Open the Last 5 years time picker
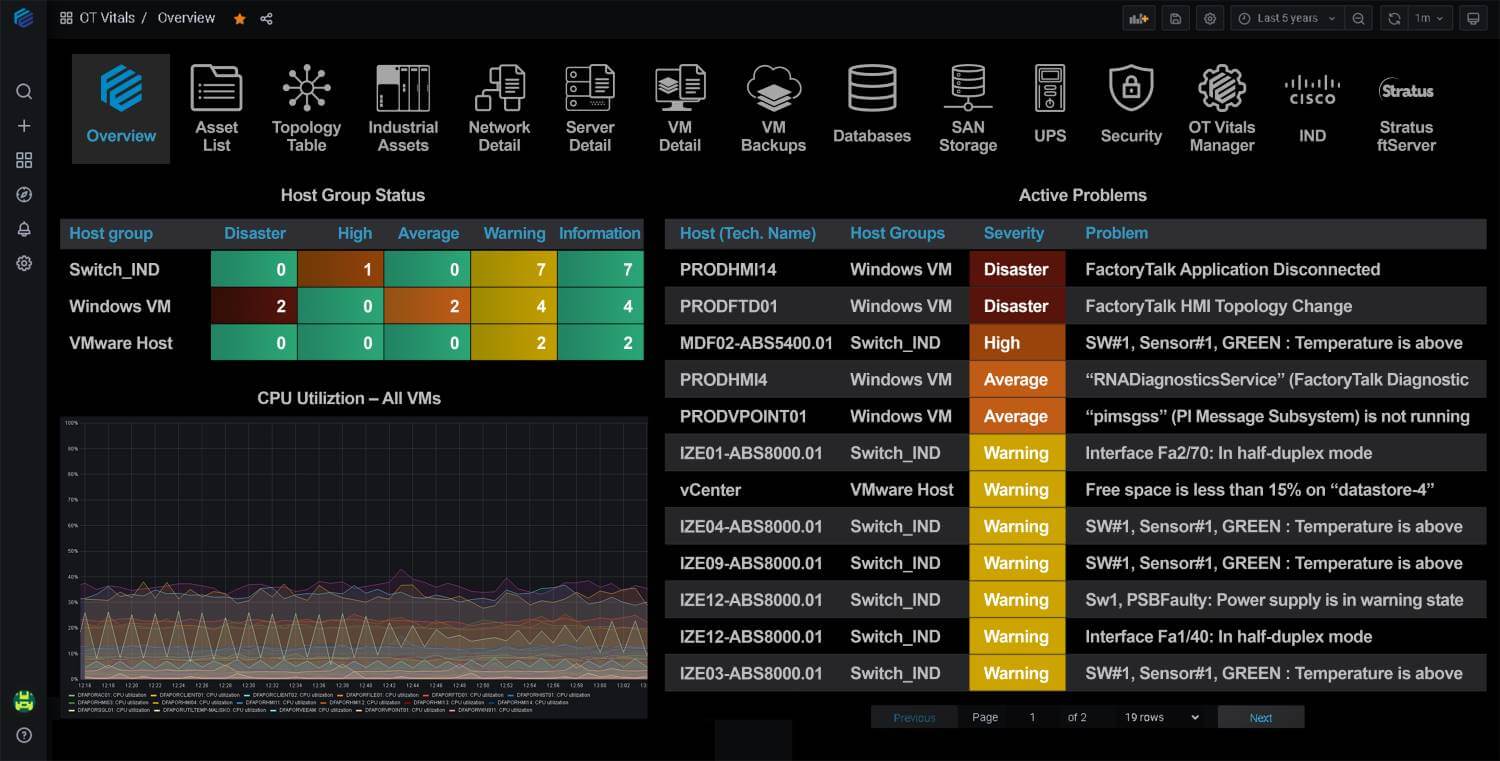Viewport: 1500px width, 761px height. [1287, 18]
